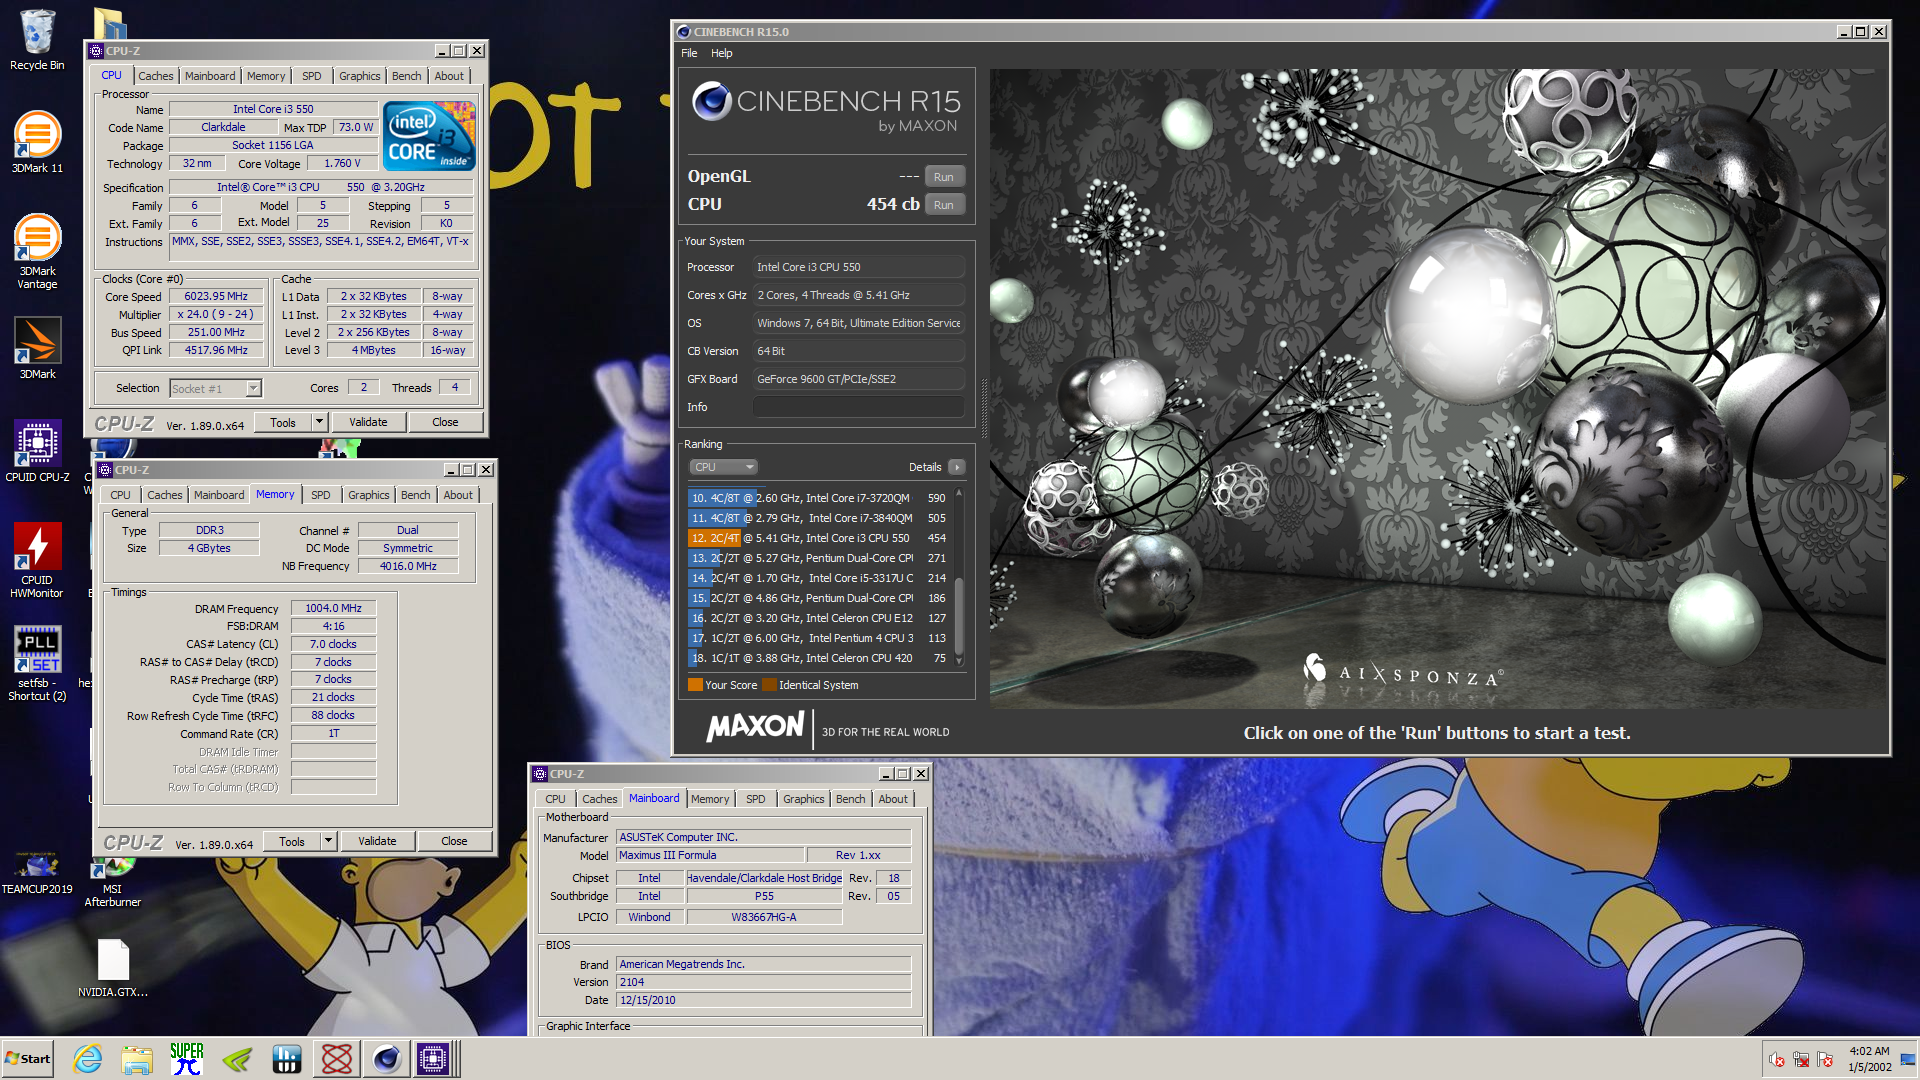Select About tab in Mainboard CPU-Z window

(x=893, y=799)
